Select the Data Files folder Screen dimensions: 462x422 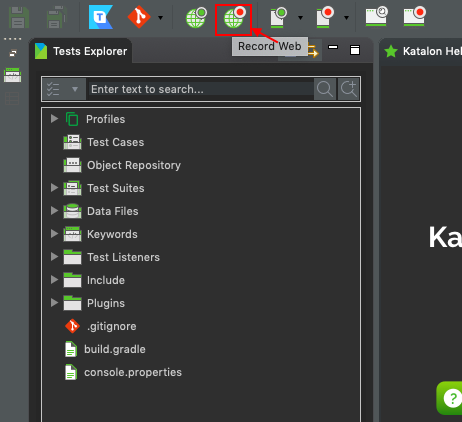pos(101,211)
